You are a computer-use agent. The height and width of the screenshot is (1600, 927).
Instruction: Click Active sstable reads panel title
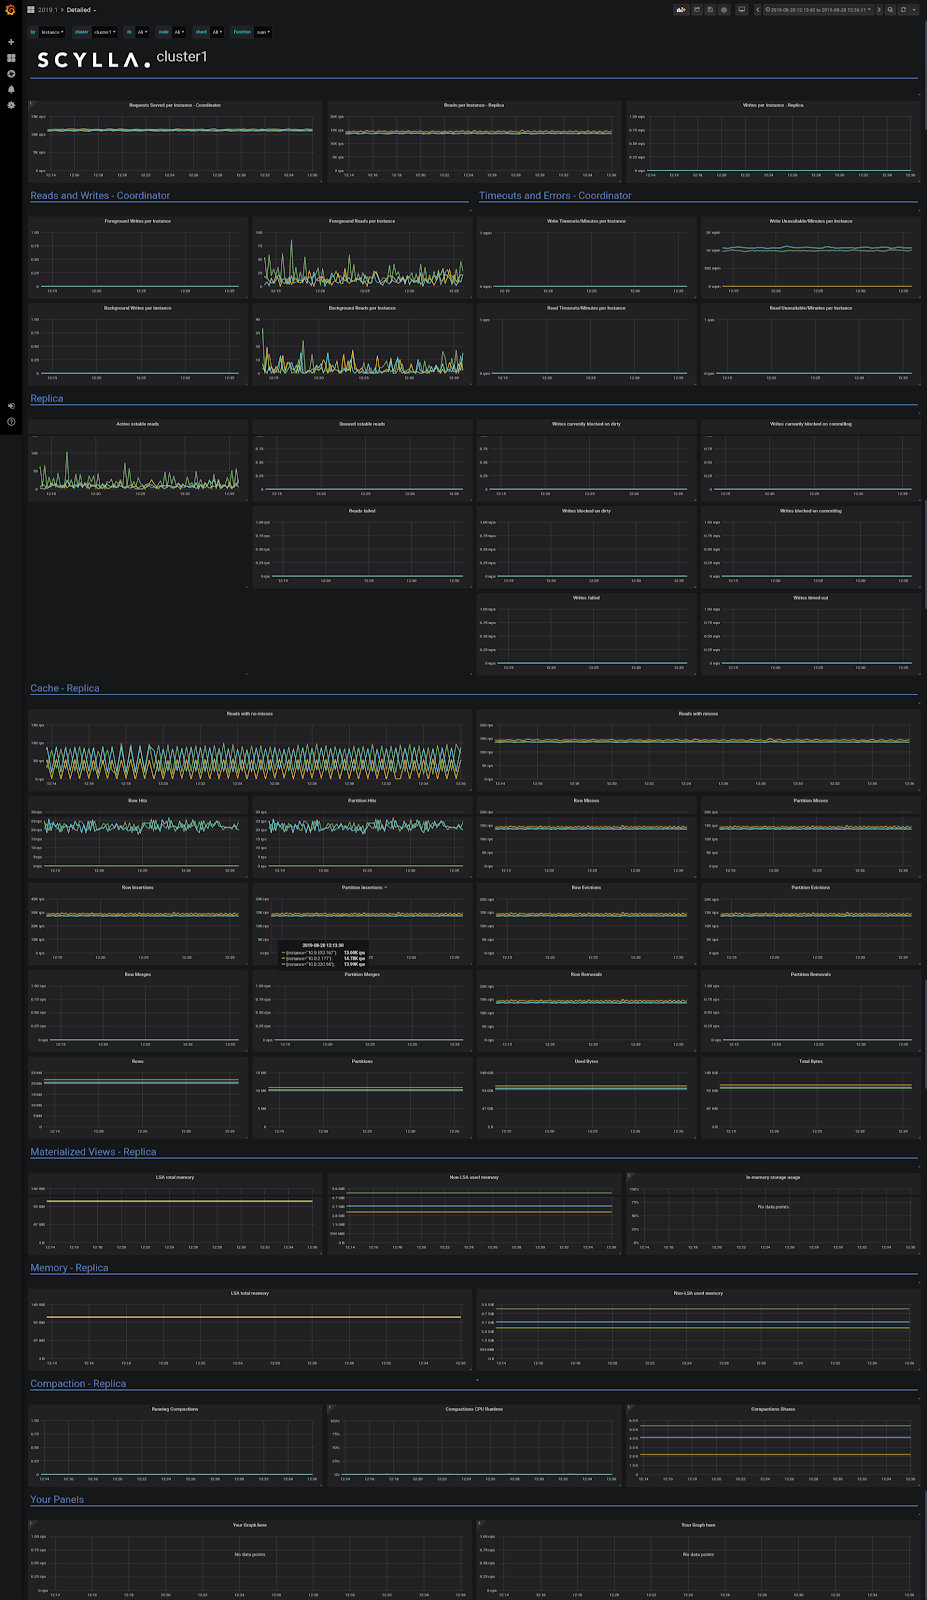pos(138,424)
